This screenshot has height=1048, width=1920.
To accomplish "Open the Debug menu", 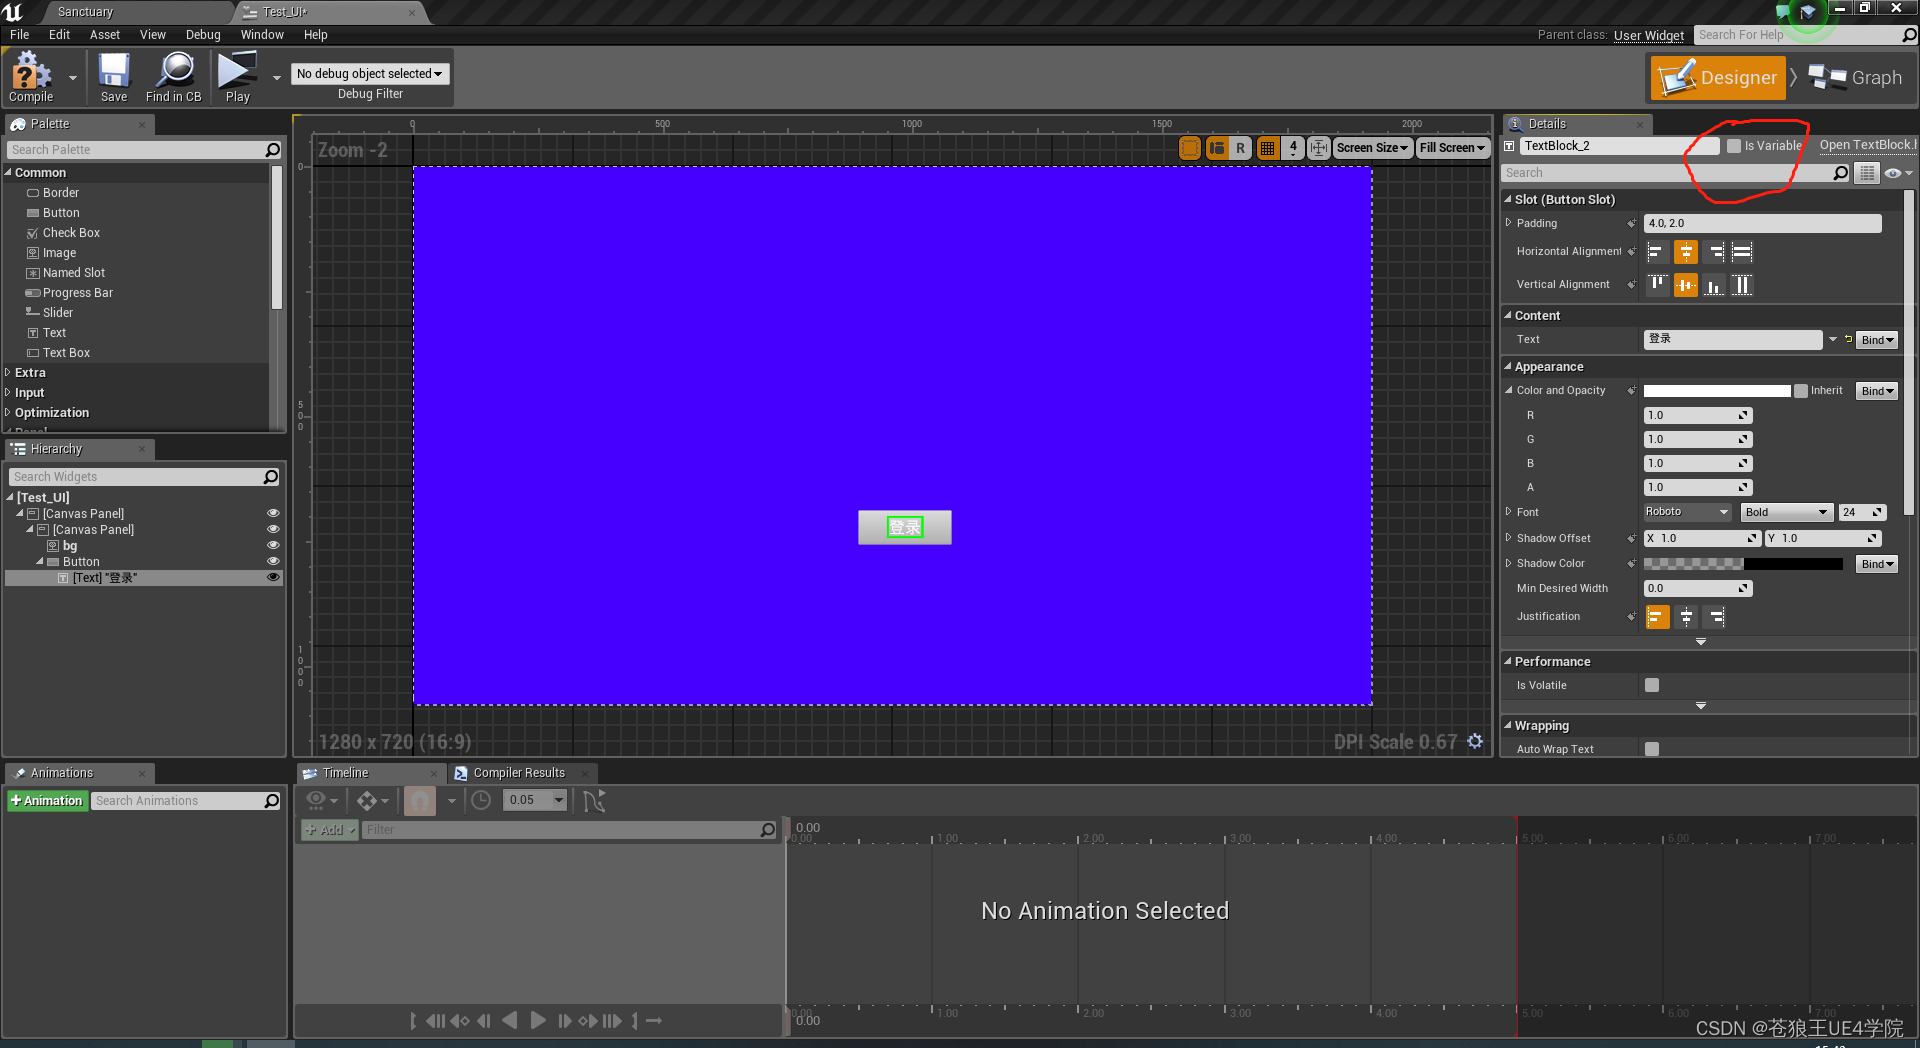I will tap(203, 34).
